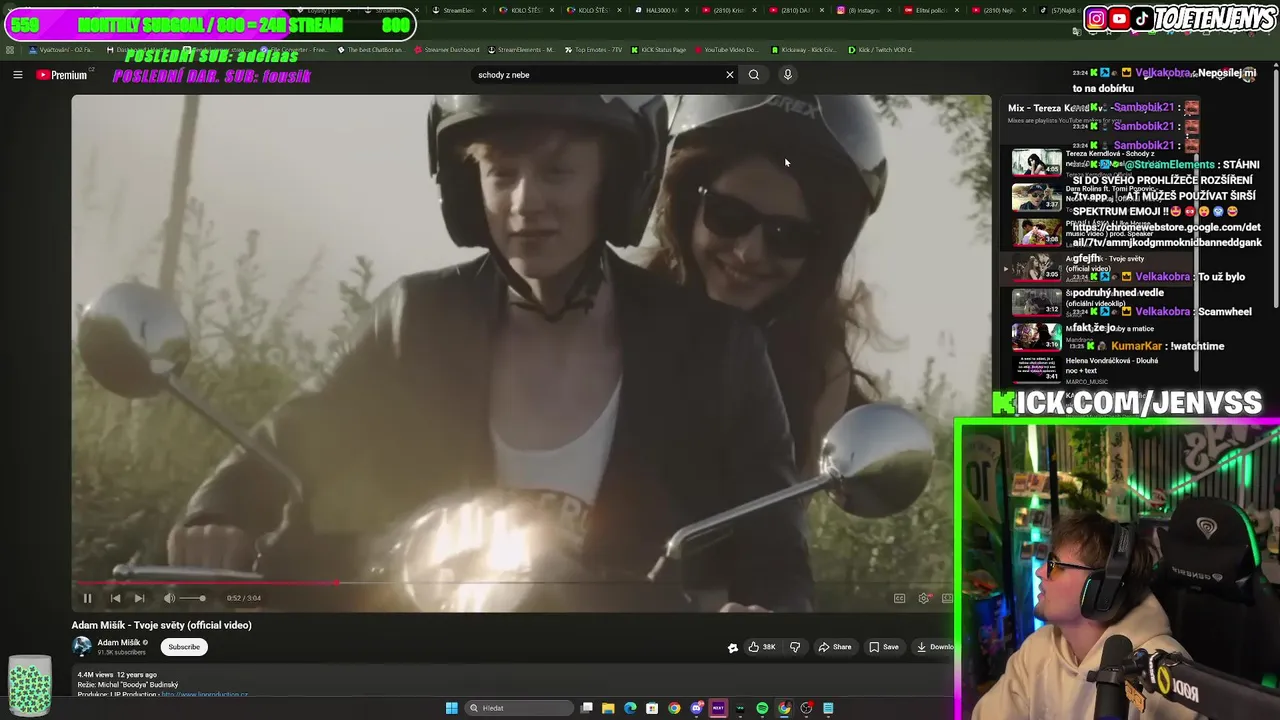This screenshot has width=1280, height=720.
Task: Toggle closed captions on the video
Action: click(x=899, y=598)
